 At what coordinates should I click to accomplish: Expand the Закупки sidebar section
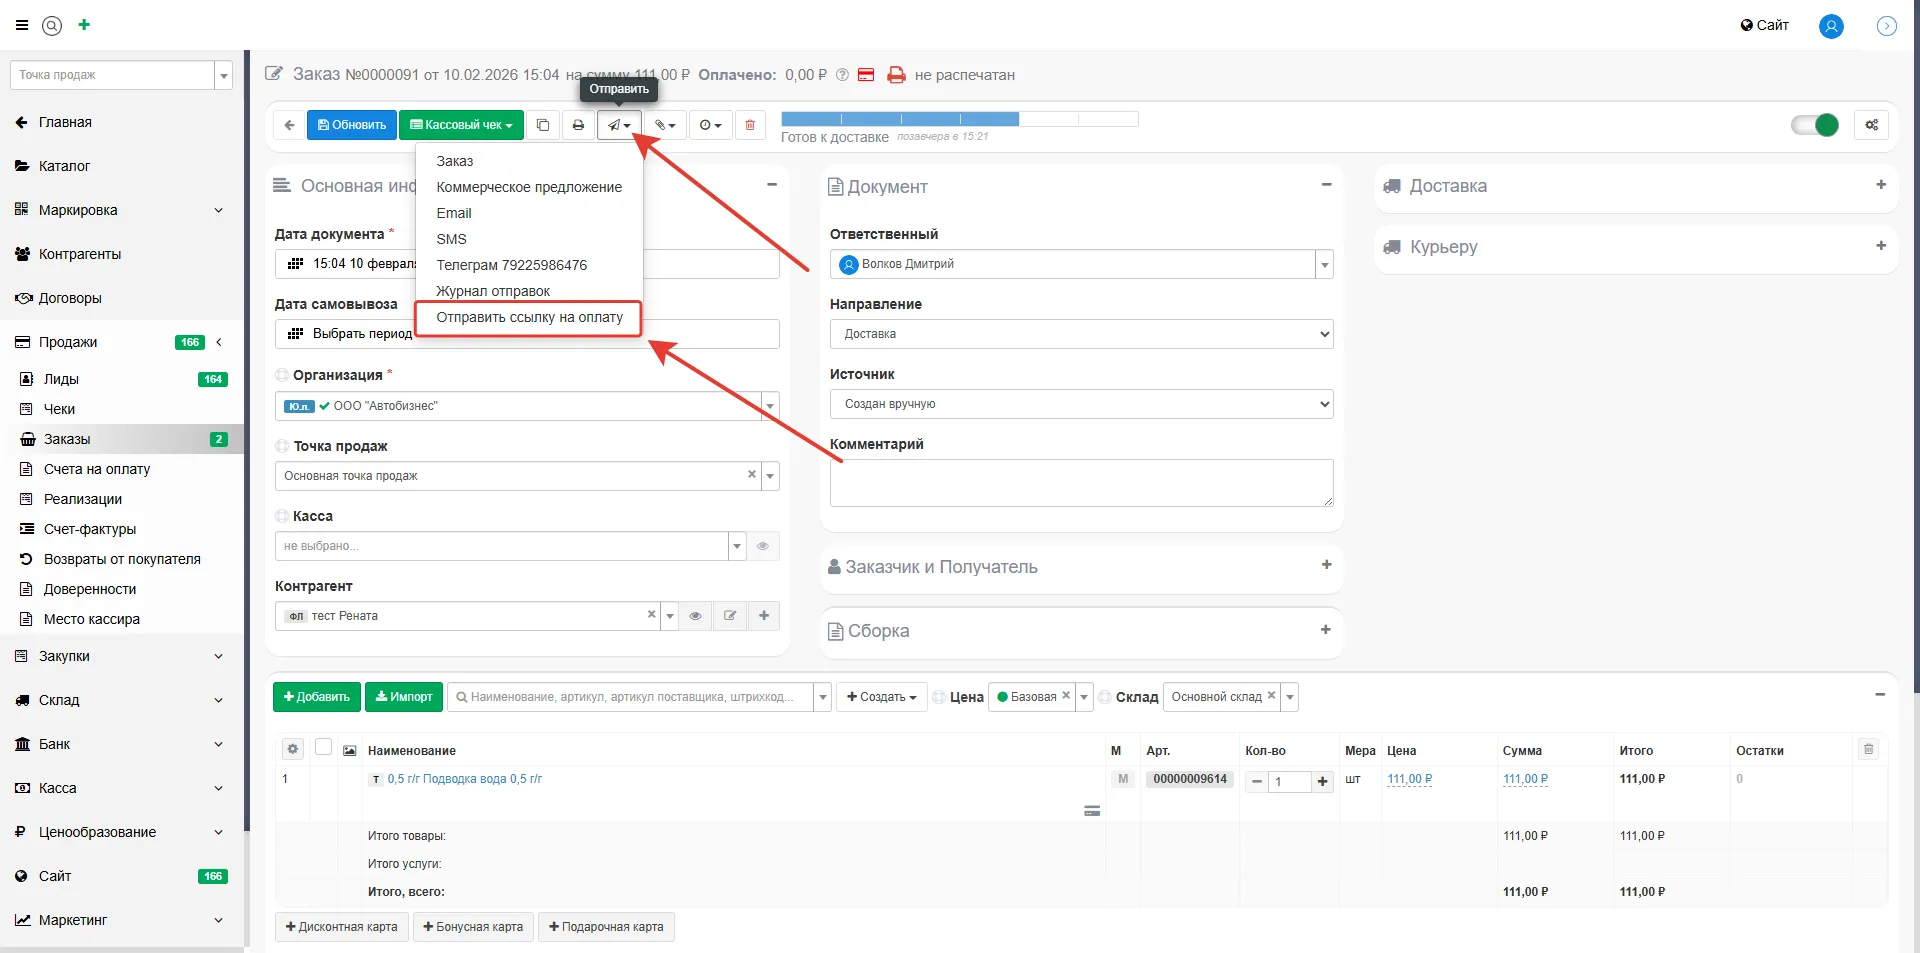coord(120,656)
